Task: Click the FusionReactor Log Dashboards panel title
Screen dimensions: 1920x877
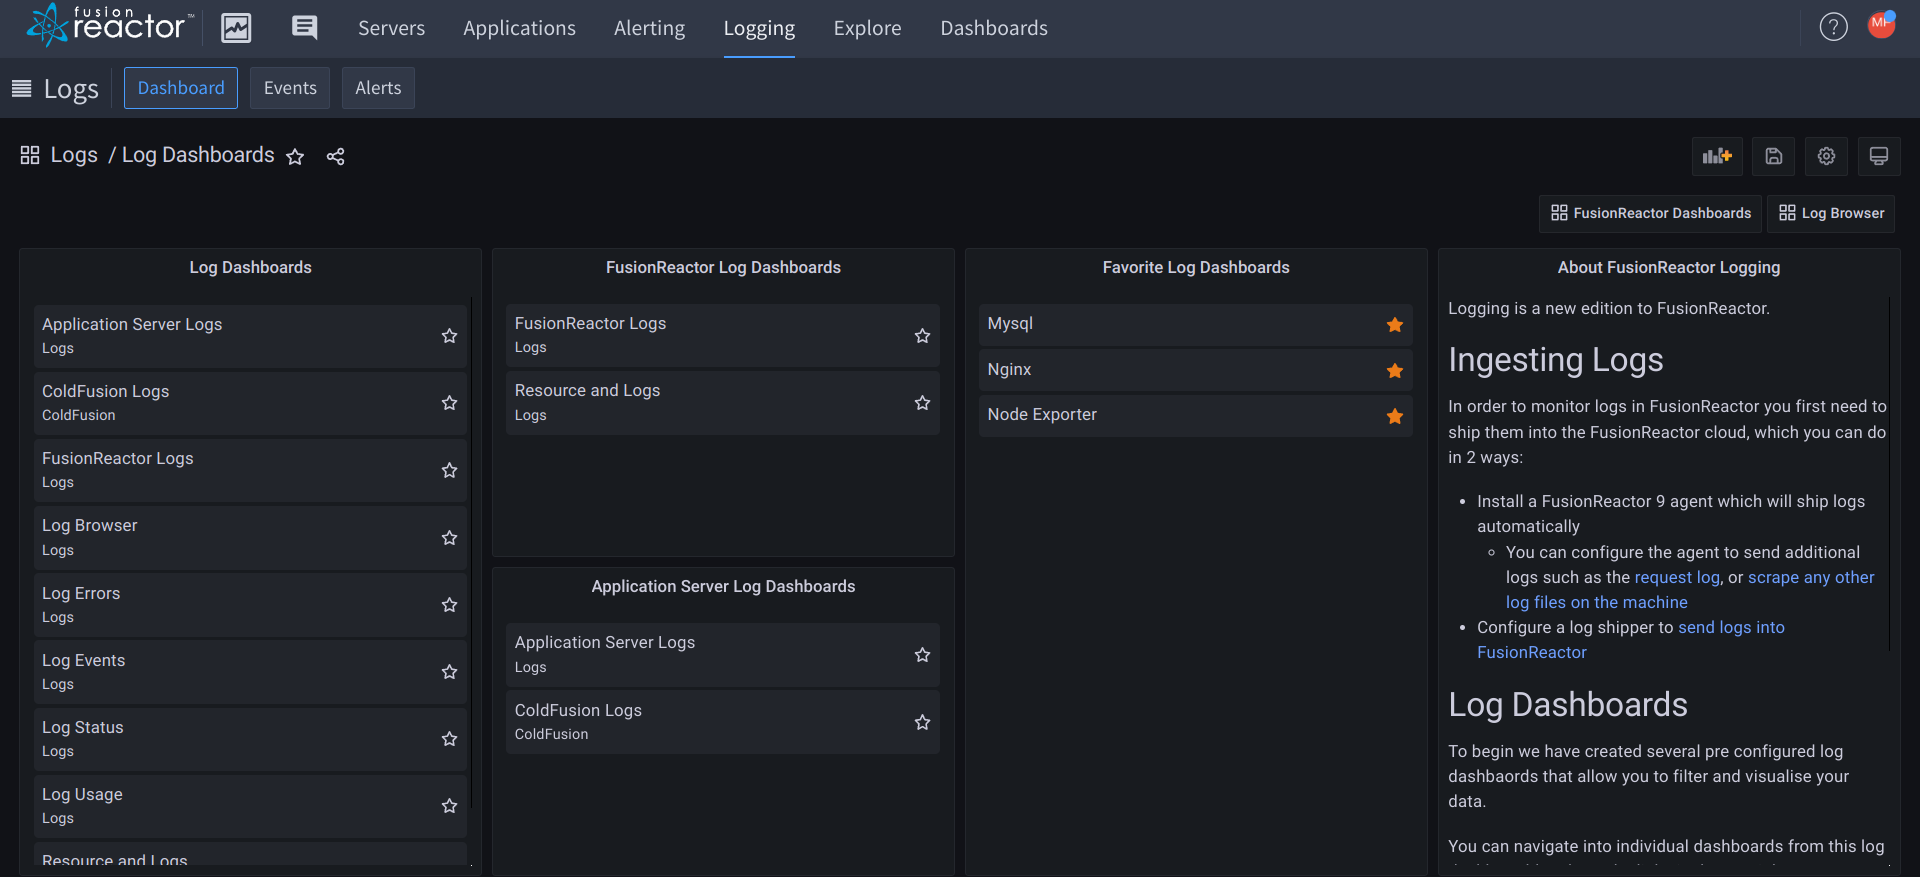Action: (723, 267)
